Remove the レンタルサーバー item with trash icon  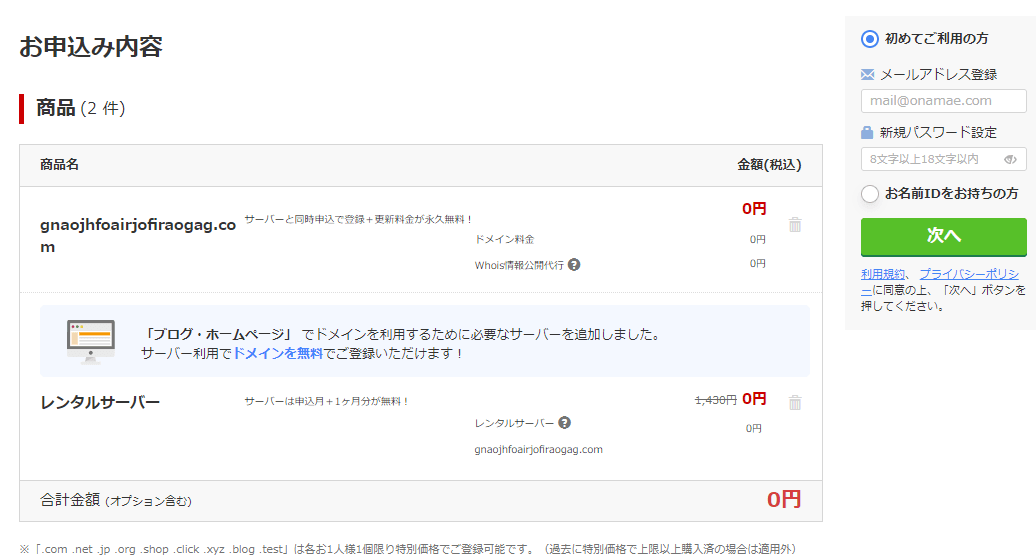(795, 402)
